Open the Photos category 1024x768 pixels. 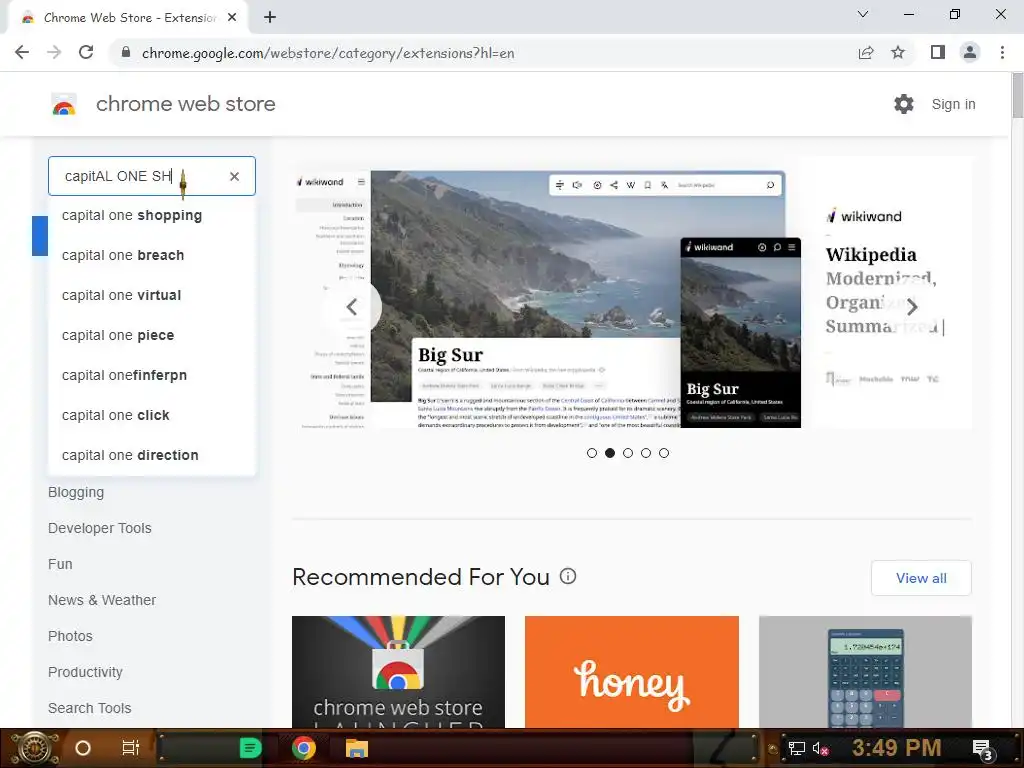pos(70,636)
